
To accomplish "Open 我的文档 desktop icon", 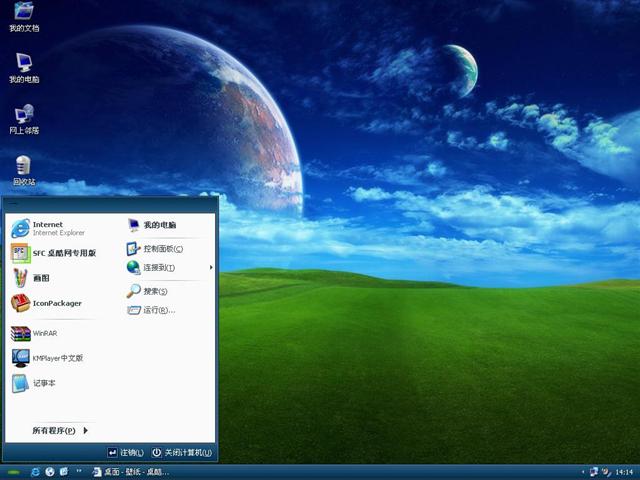I will pyautogui.click(x=24, y=16).
